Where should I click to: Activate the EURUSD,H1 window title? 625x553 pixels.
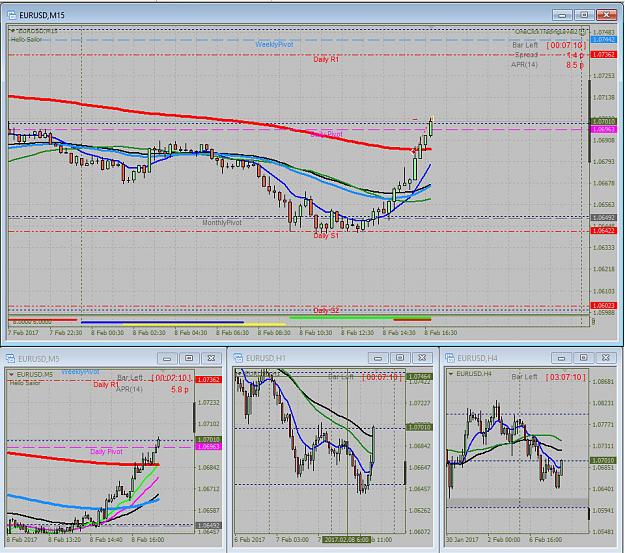point(266,358)
